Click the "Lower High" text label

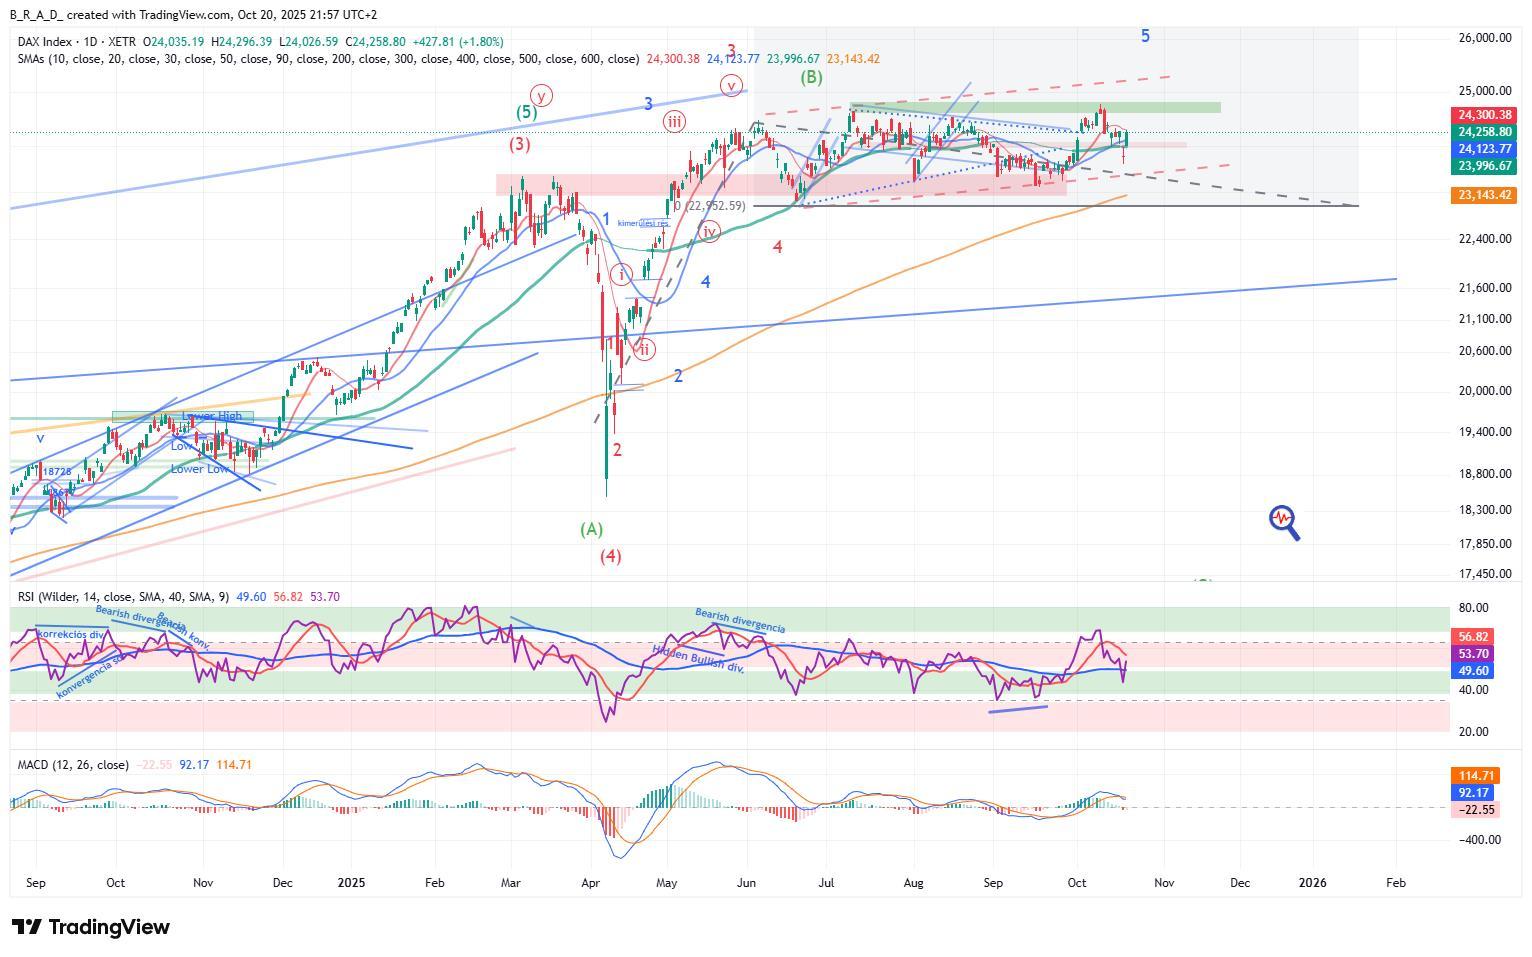click(x=211, y=416)
